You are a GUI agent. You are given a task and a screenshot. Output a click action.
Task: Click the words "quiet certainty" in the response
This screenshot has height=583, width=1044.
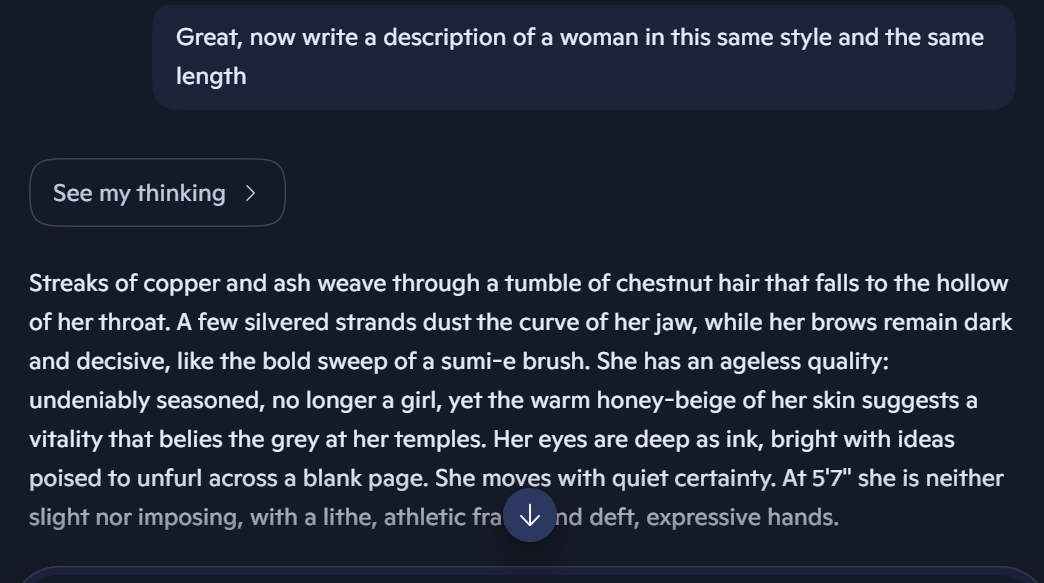pos(692,479)
